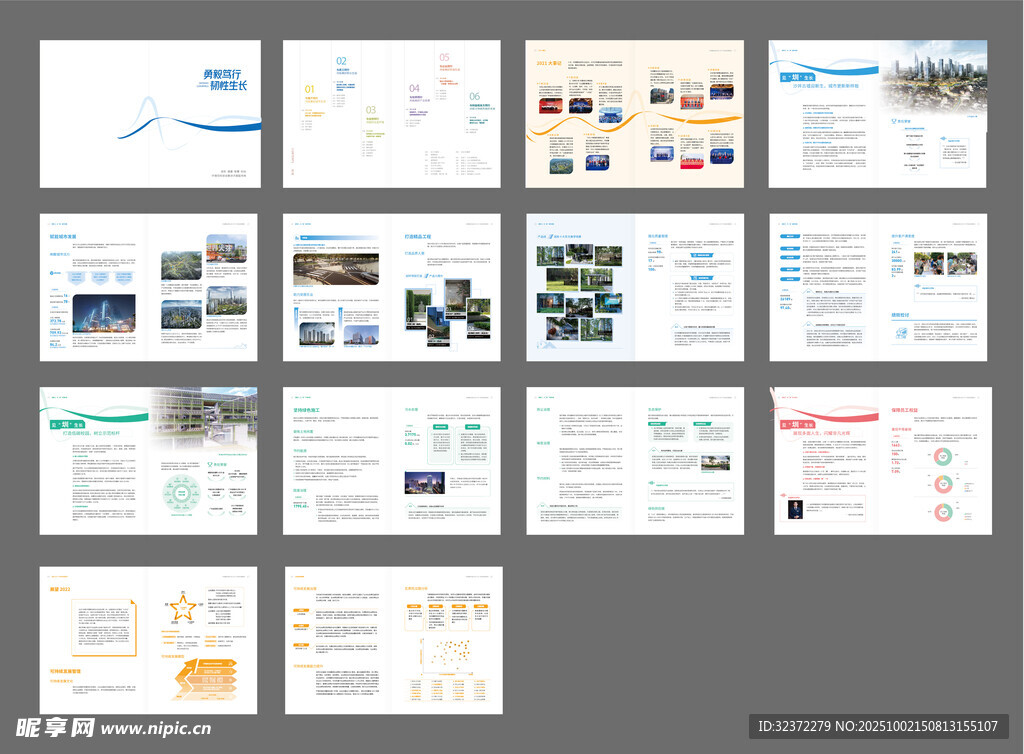Select the green garden photo grid spread

[x=635, y=286]
